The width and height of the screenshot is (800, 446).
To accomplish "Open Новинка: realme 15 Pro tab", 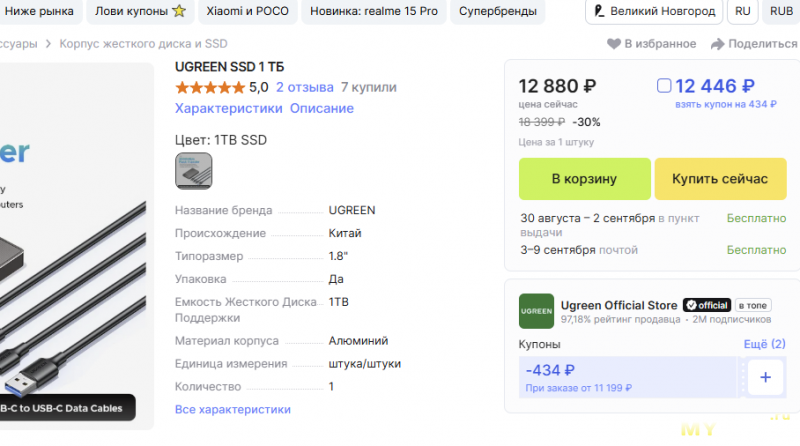I will pyautogui.click(x=373, y=11).
